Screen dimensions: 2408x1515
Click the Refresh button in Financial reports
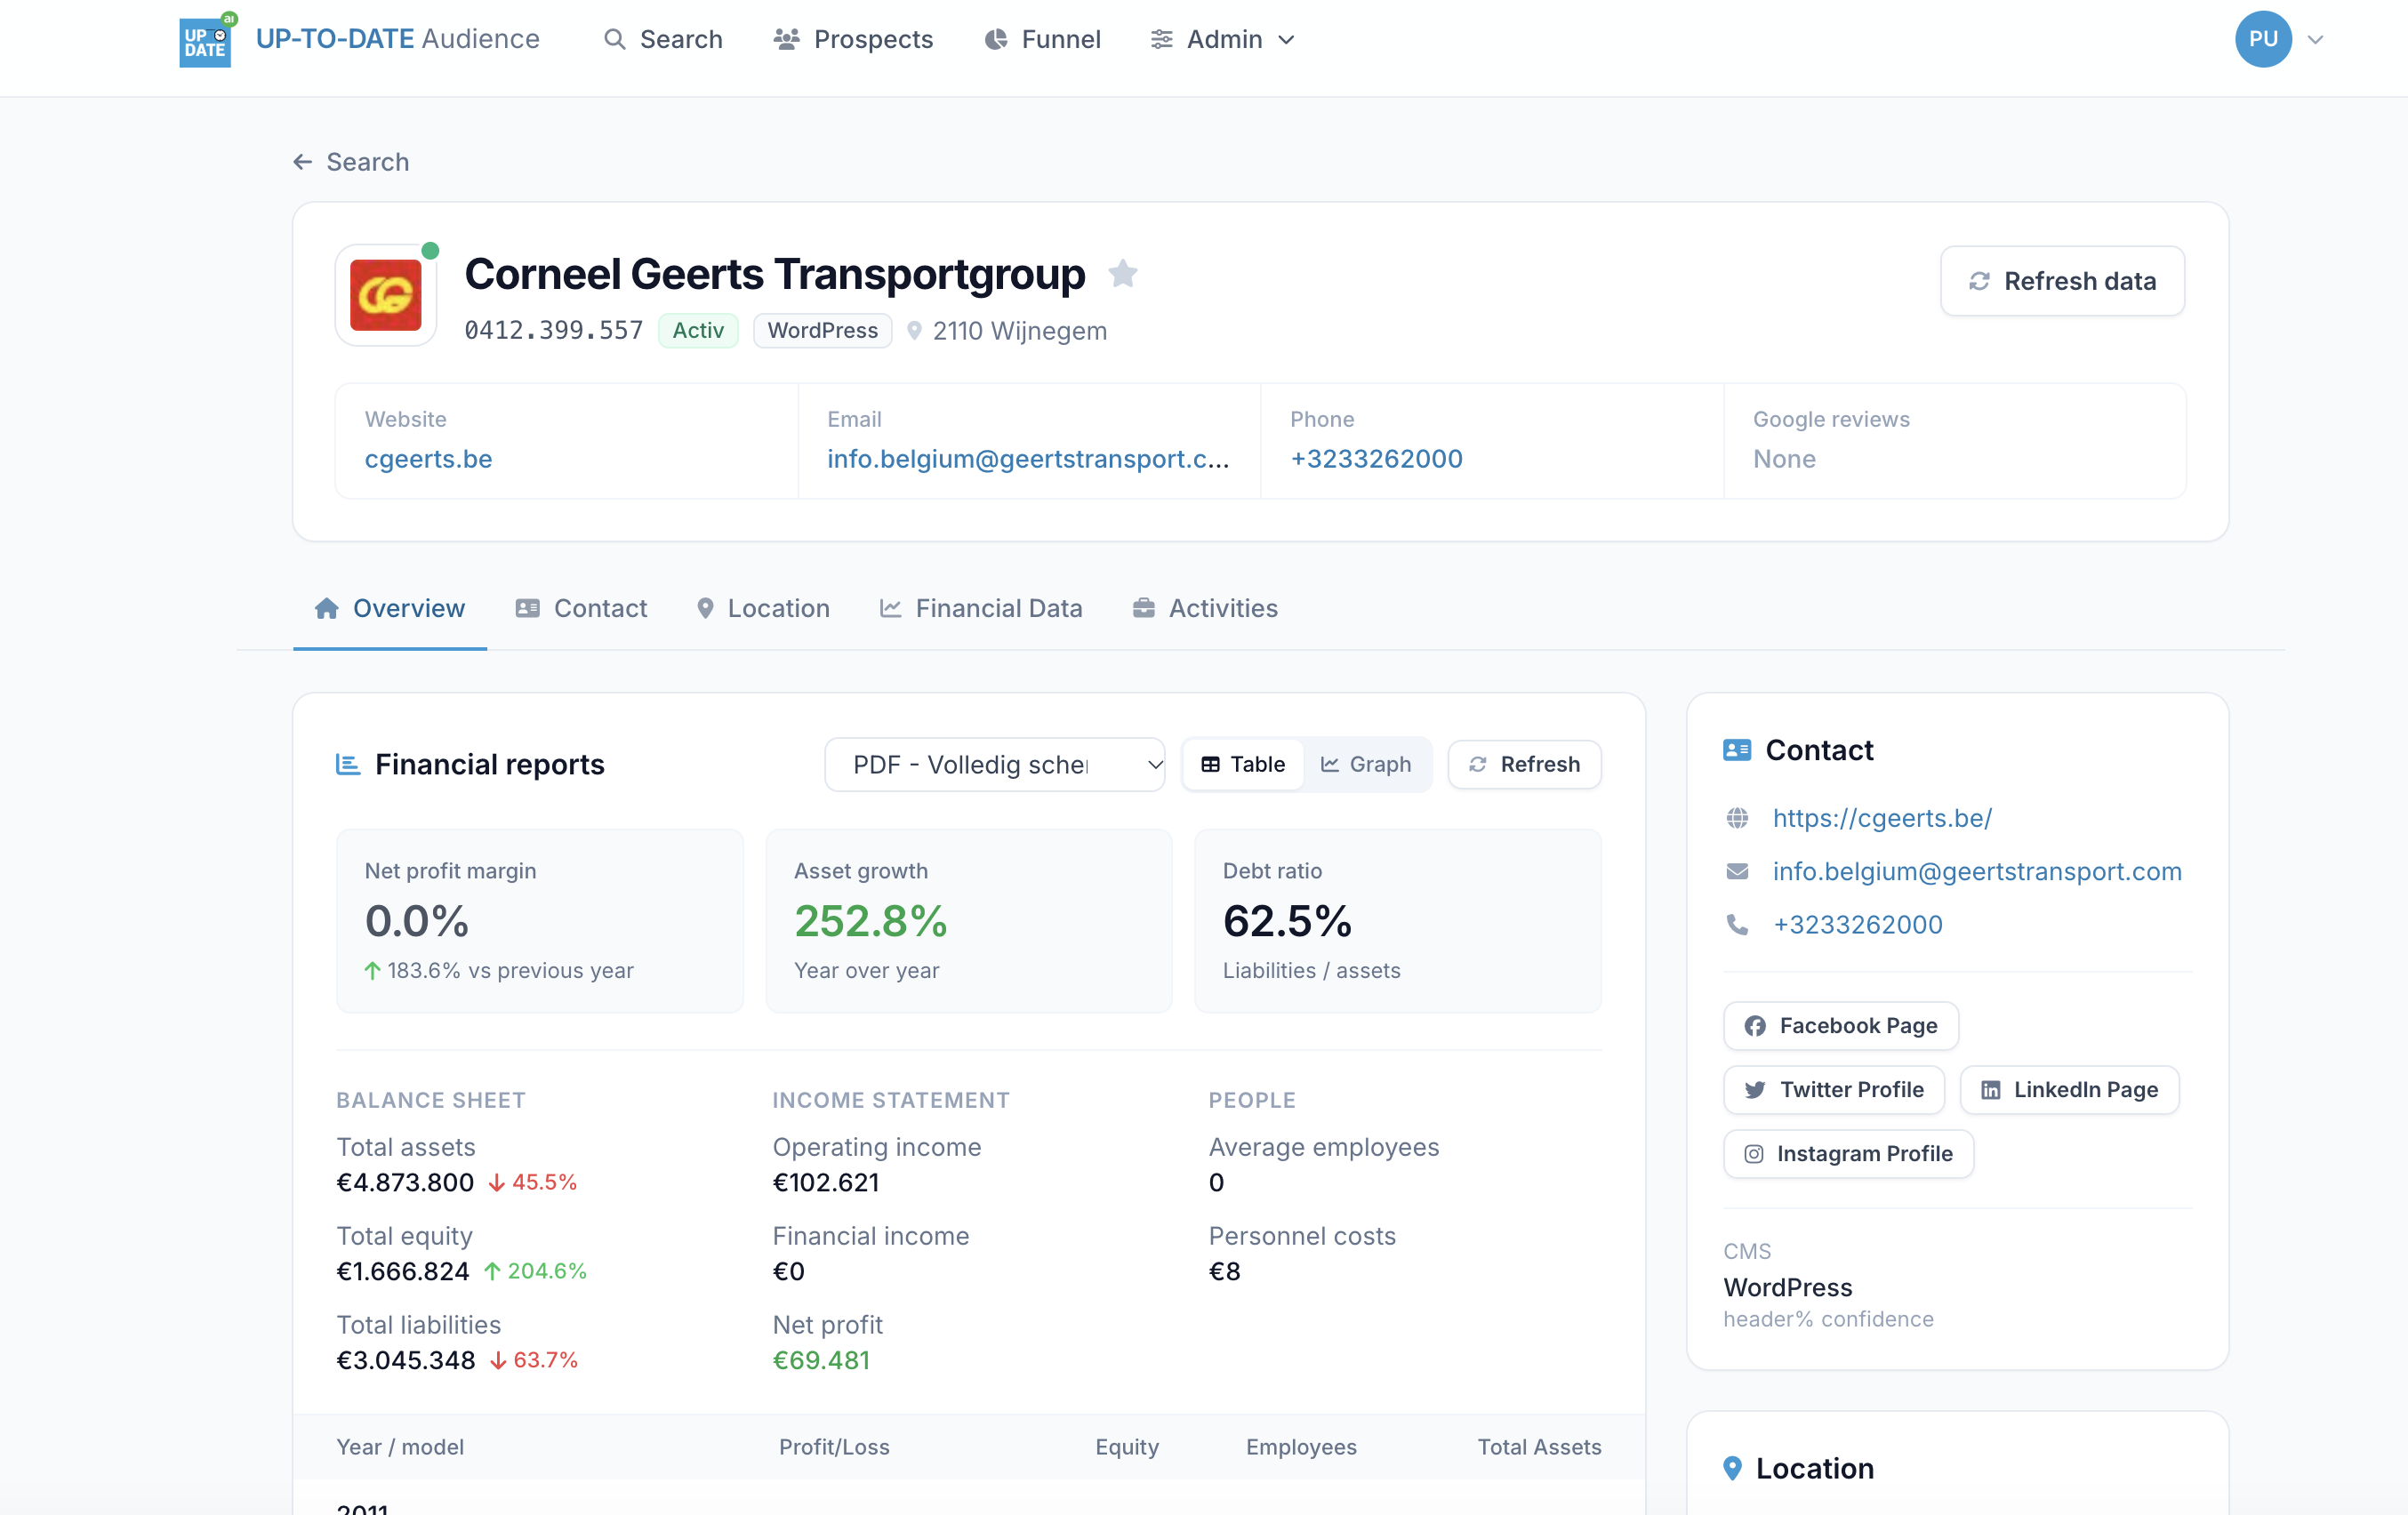[1524, 765]
